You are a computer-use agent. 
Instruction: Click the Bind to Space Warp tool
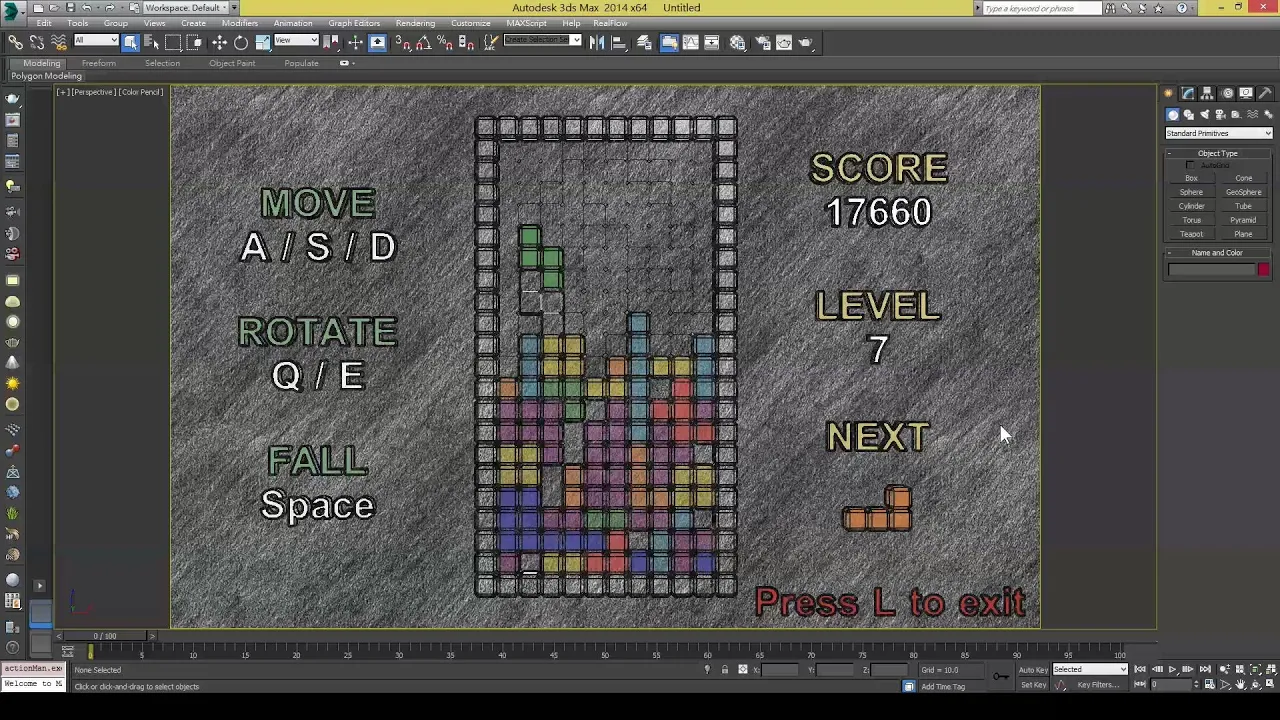(x=59, y=42)
